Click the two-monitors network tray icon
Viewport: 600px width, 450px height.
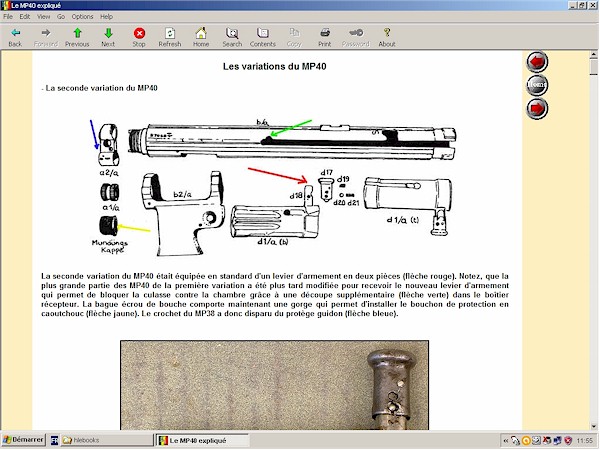(558, 441)
